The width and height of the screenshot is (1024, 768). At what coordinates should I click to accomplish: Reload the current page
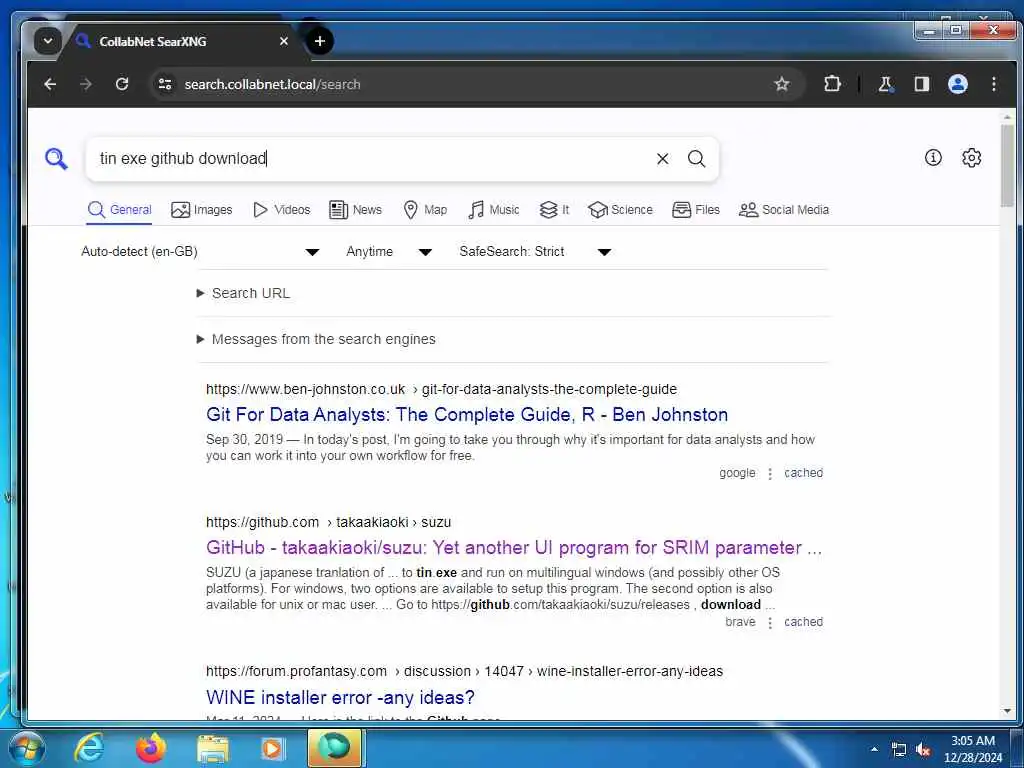pyautogui.click(x=121, y=84)
